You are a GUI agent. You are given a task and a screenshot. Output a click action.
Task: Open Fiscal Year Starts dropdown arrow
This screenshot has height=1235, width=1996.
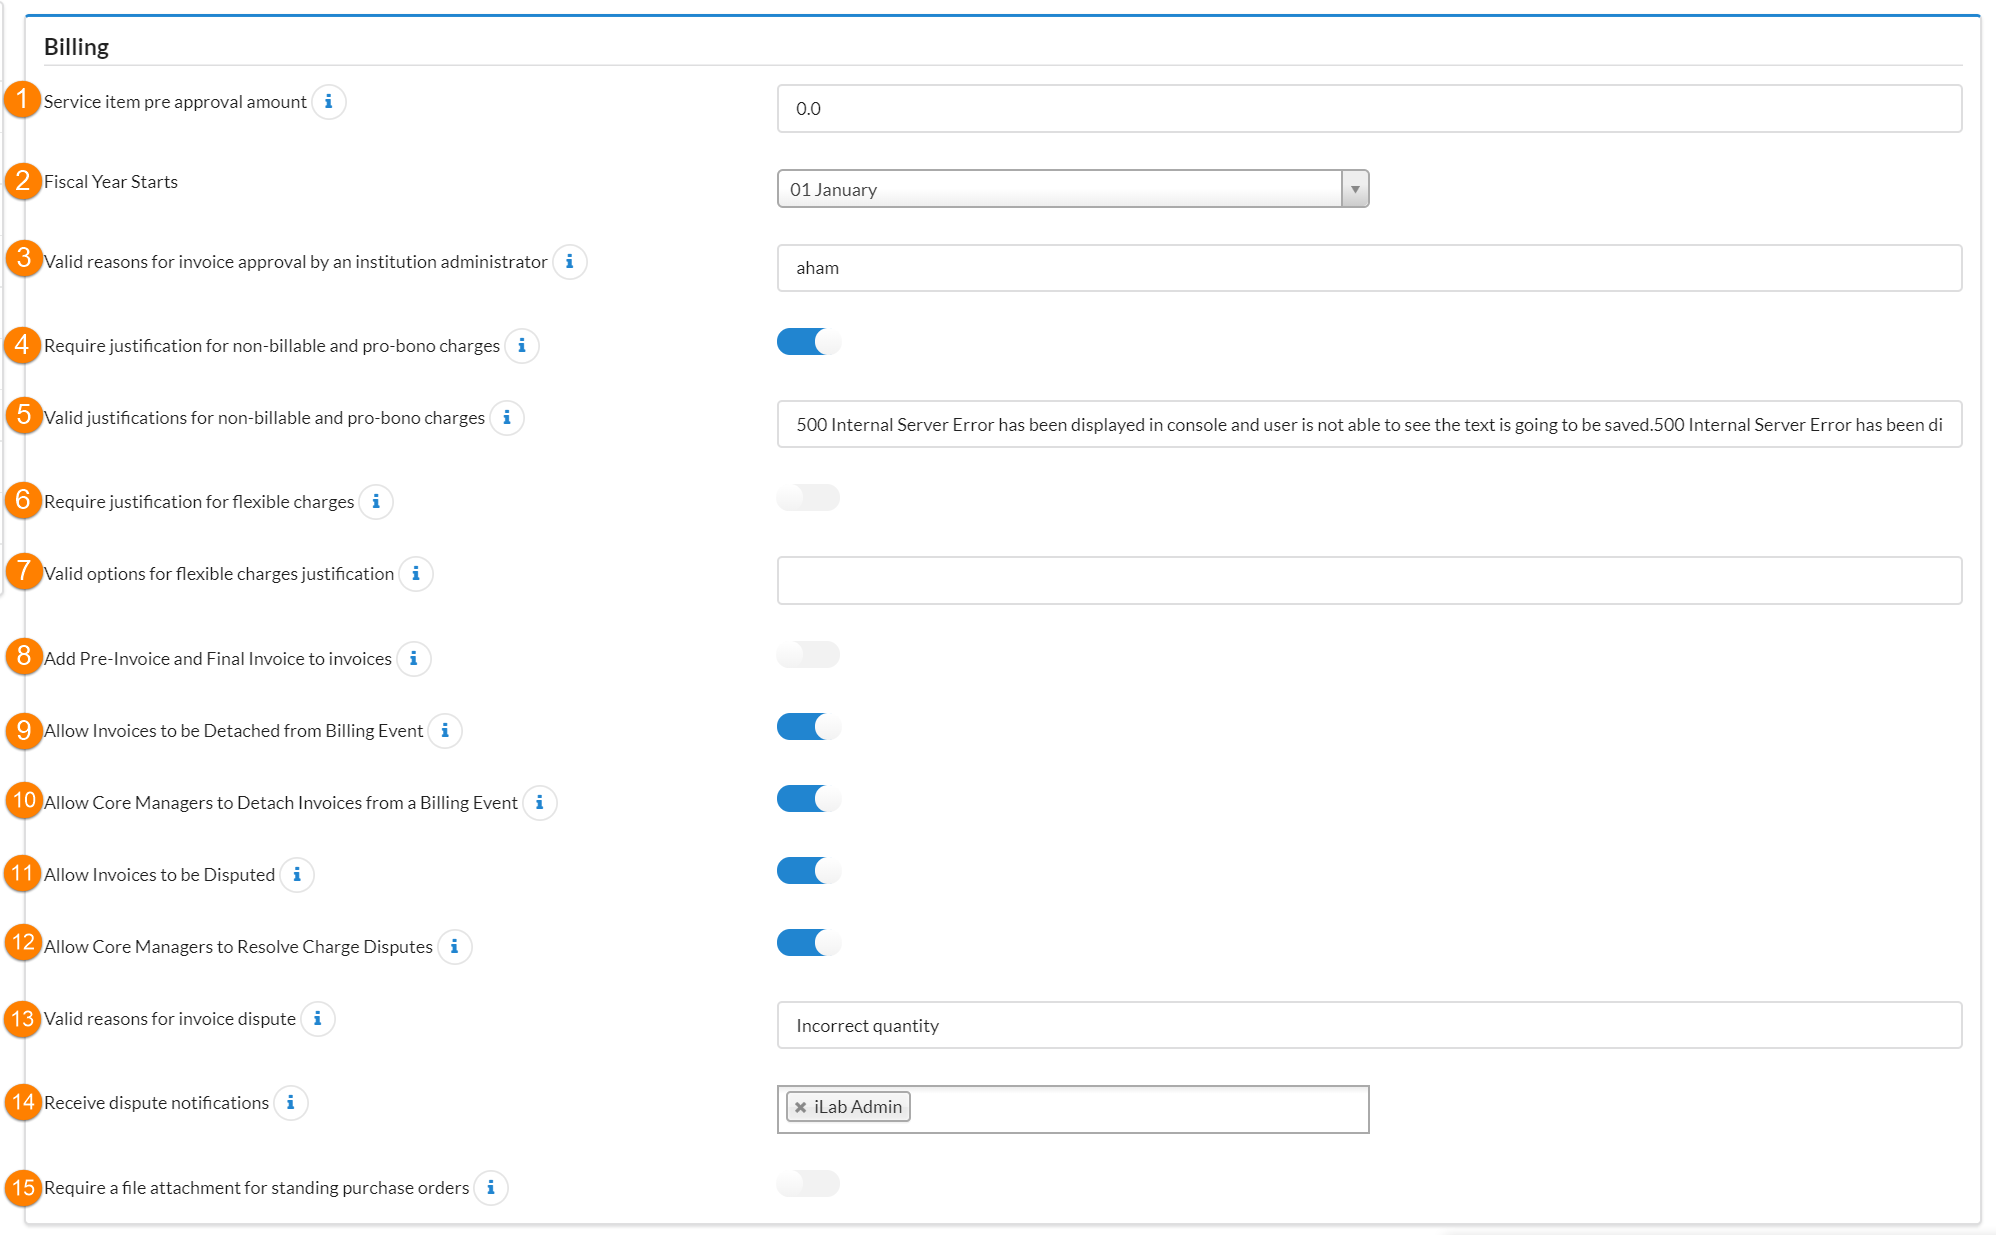click(1355, 189)
